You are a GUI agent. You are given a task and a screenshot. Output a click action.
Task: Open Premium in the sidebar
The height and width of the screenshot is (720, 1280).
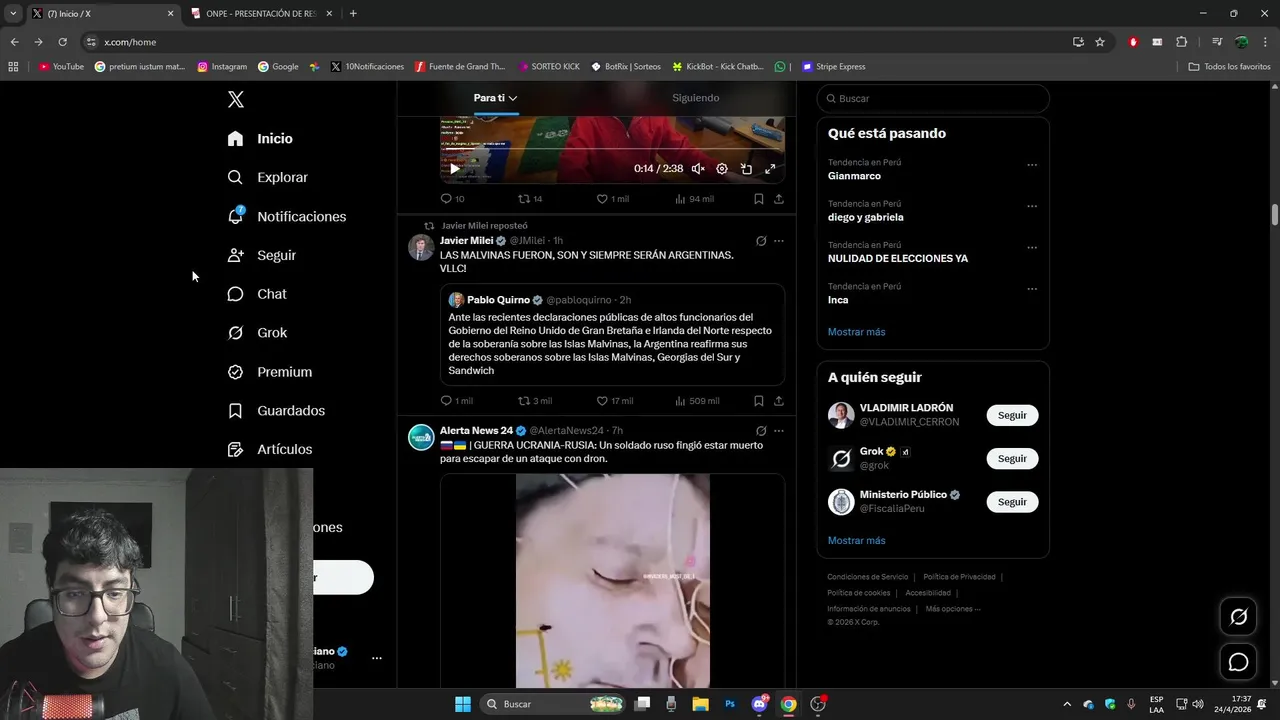[269, 372]
